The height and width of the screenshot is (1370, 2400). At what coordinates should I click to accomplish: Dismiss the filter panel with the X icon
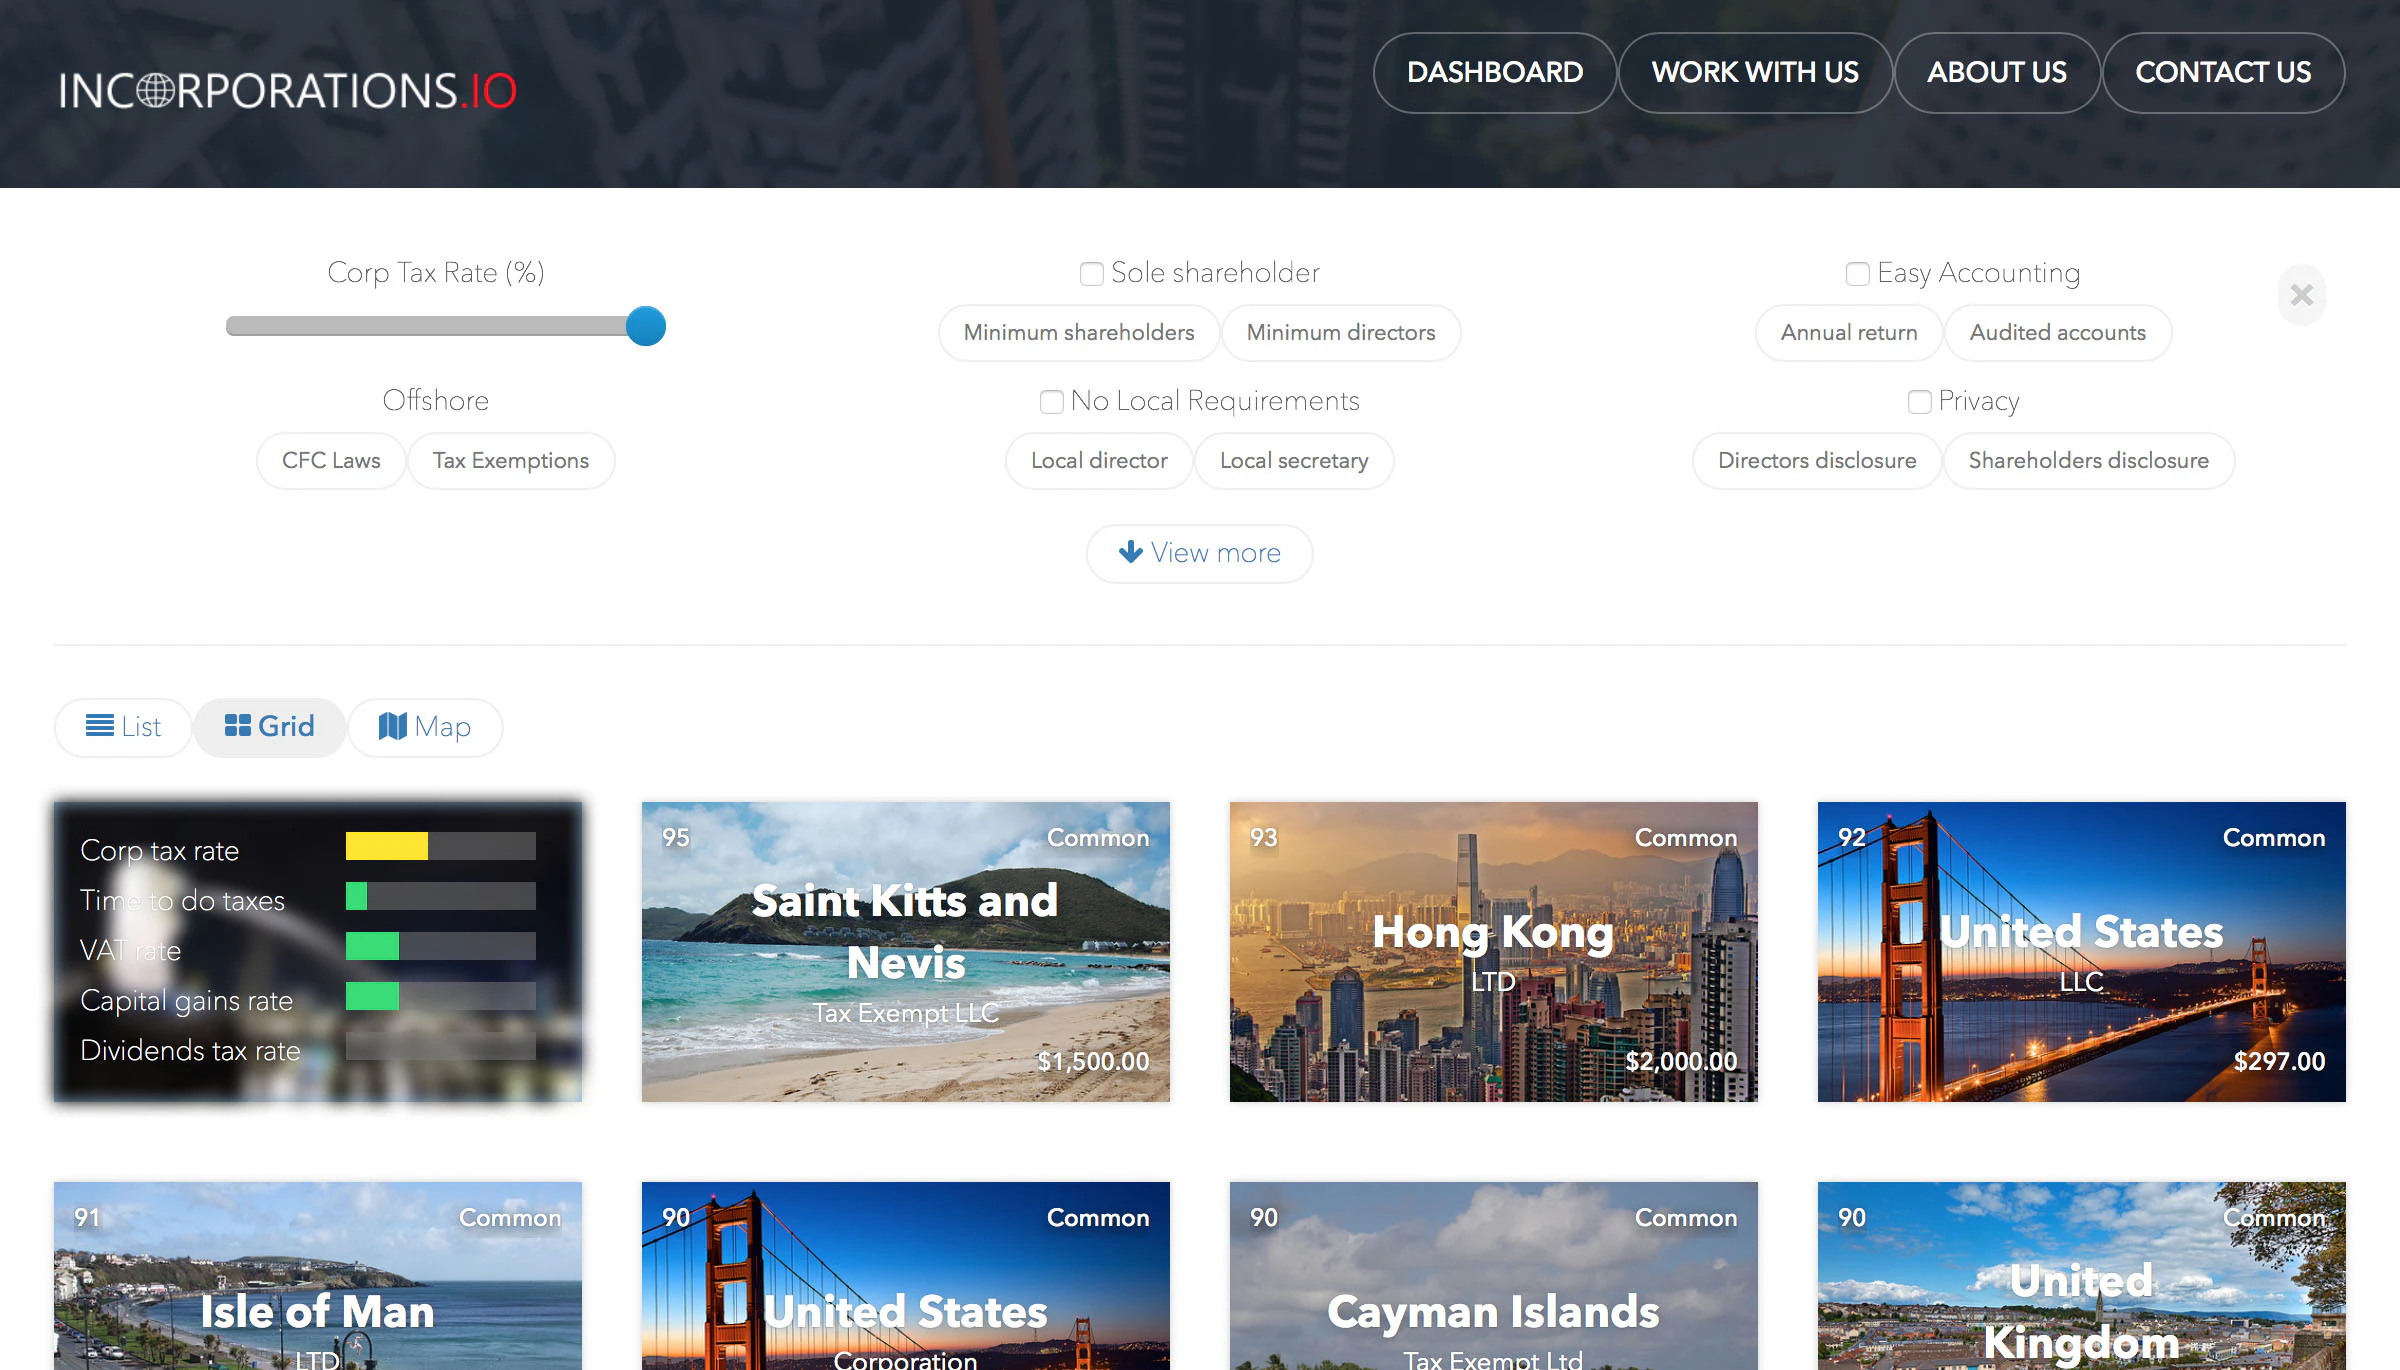[x=2302, y=295]
